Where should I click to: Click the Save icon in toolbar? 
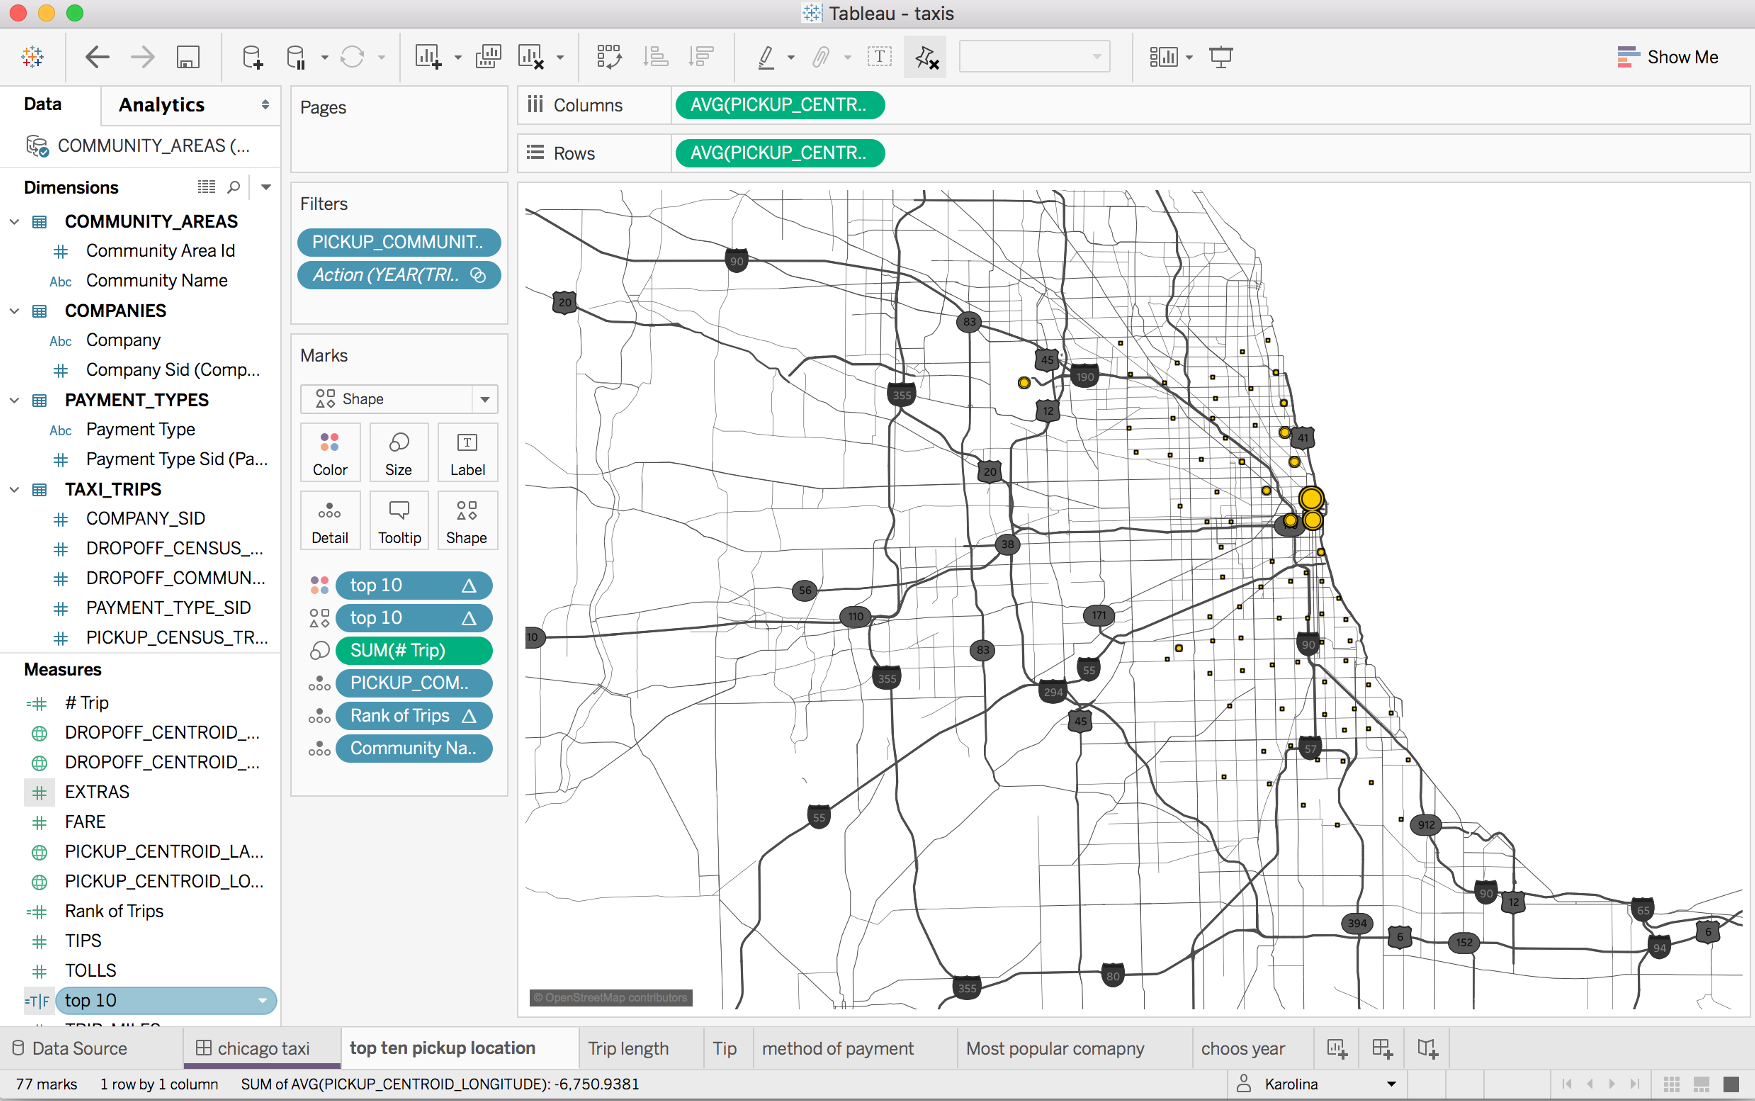188,57
